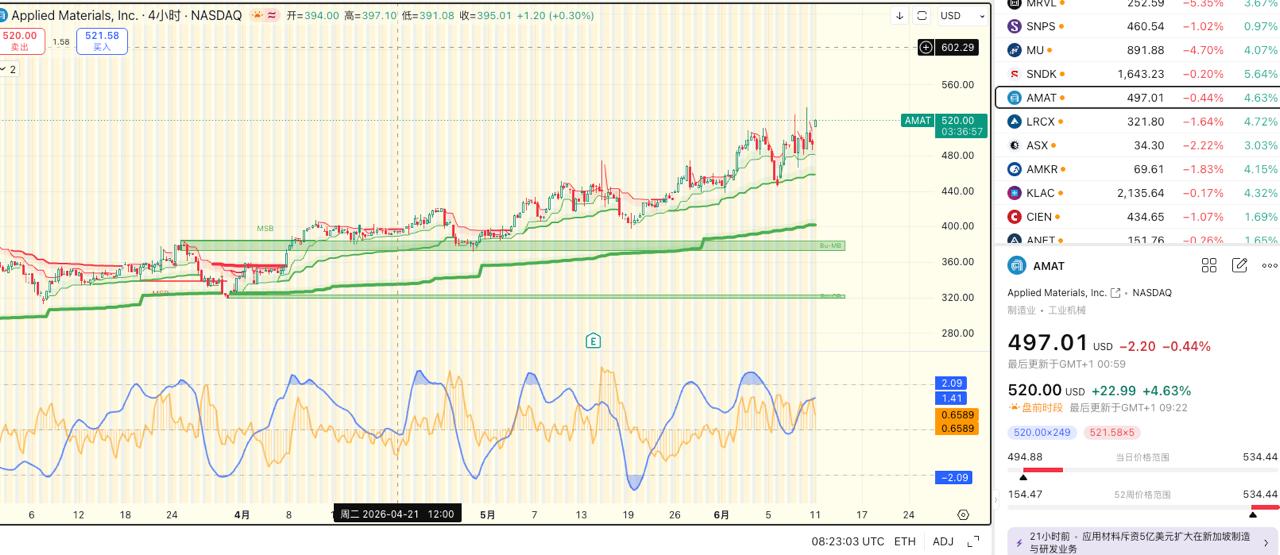Click the panel collapse handle beside the chart
1280x555 pixels.
tap(995, 499)
